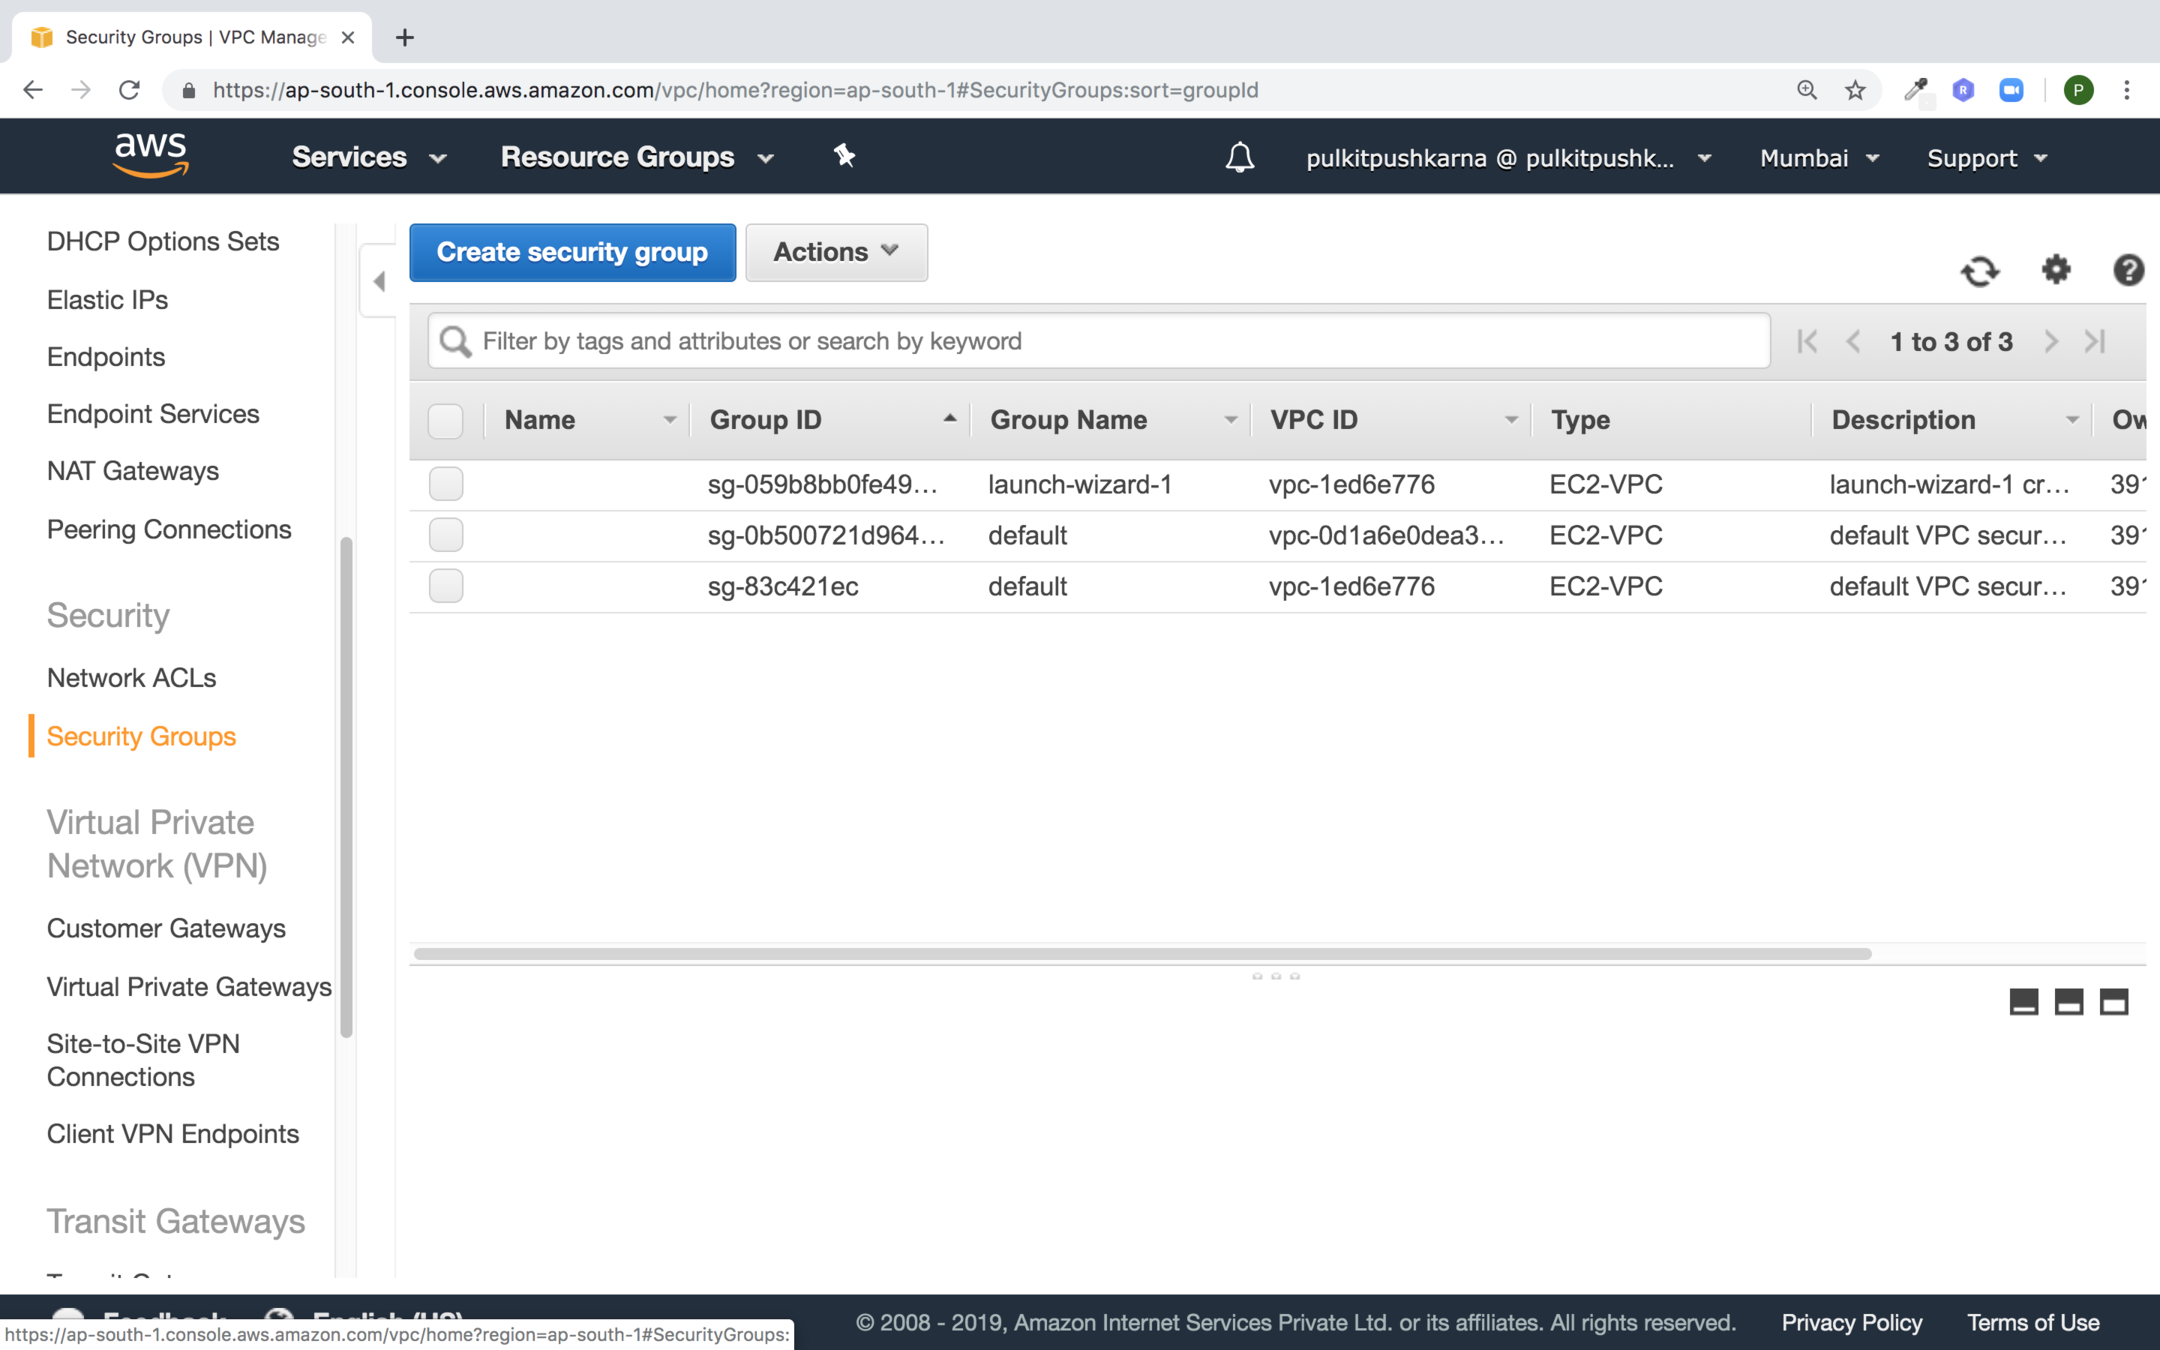Bookmark this page with star icon
The image size is (2160, 1350).
pos(1855,90)
